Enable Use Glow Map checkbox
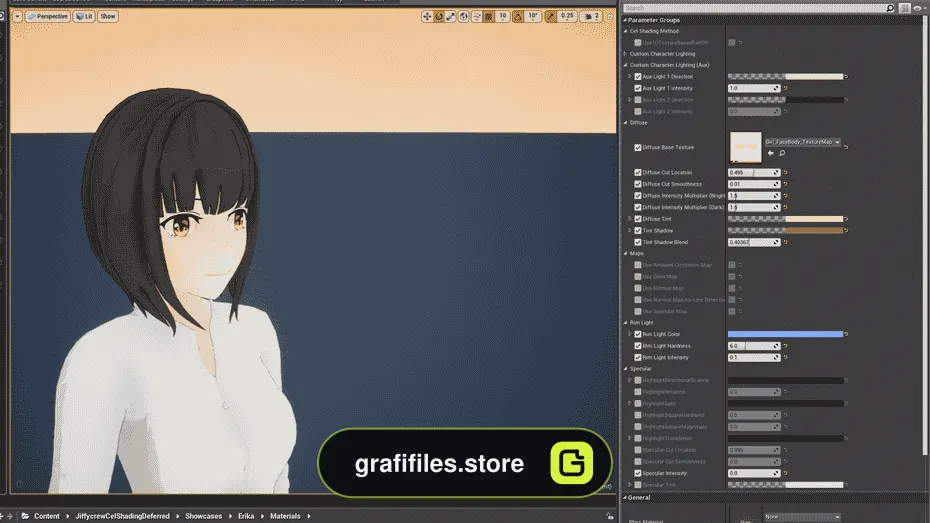 click(x=638, y=276)
